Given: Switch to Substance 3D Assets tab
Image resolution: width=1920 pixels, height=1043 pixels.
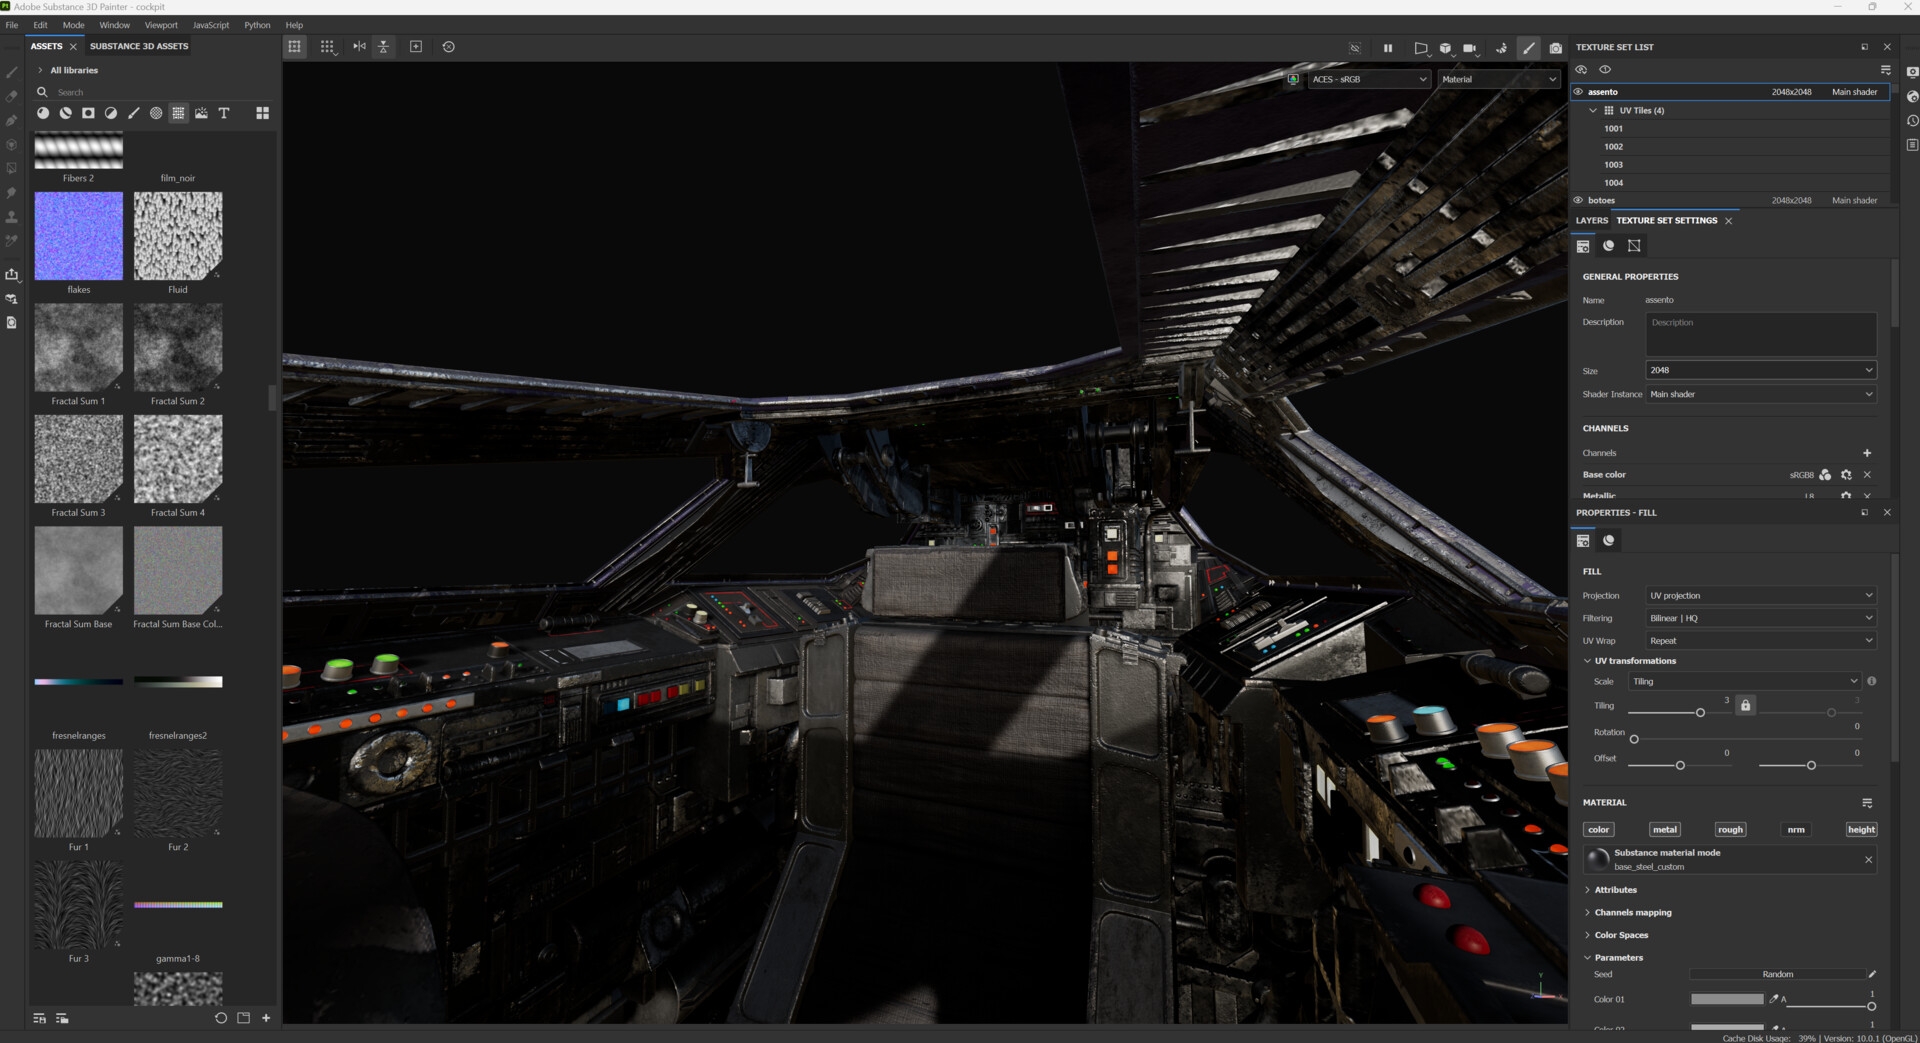Looking at the screenshot, I should click(139, 46).
